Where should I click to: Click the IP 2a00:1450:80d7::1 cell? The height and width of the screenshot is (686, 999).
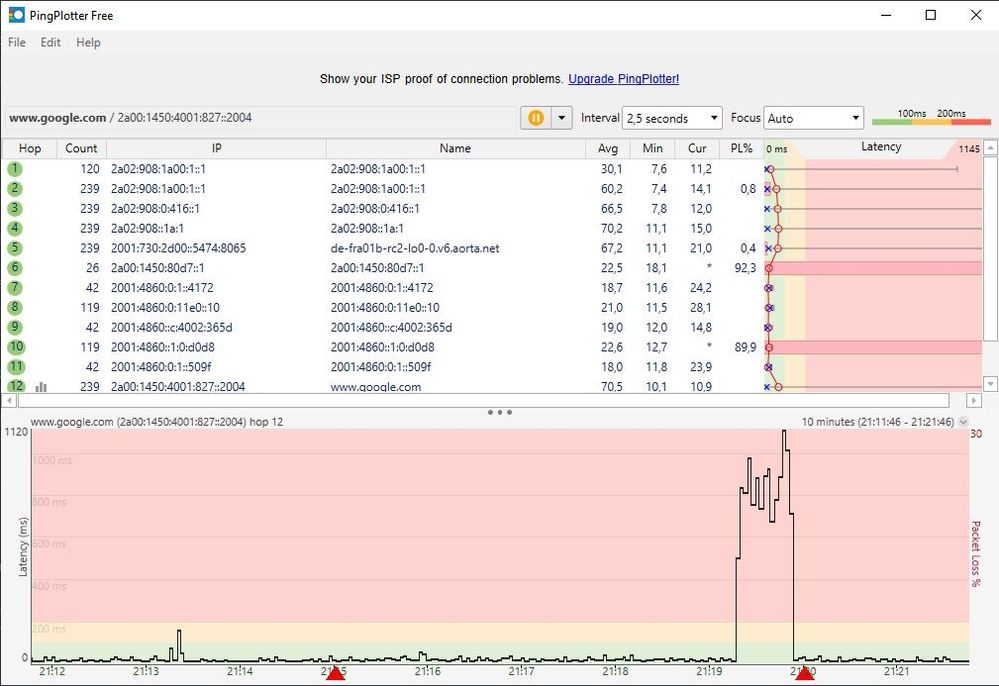157,268
